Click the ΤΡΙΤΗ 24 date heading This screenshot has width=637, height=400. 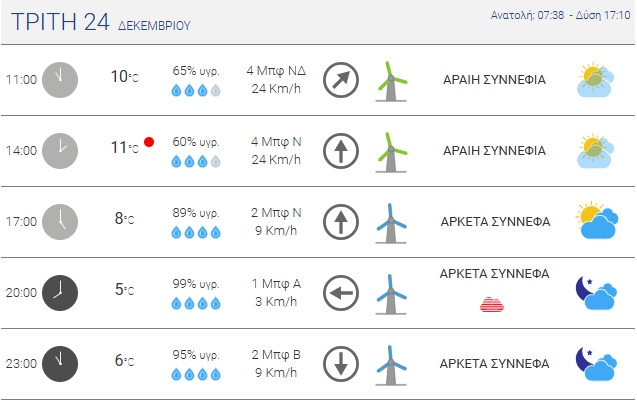(x=60, y=22)
